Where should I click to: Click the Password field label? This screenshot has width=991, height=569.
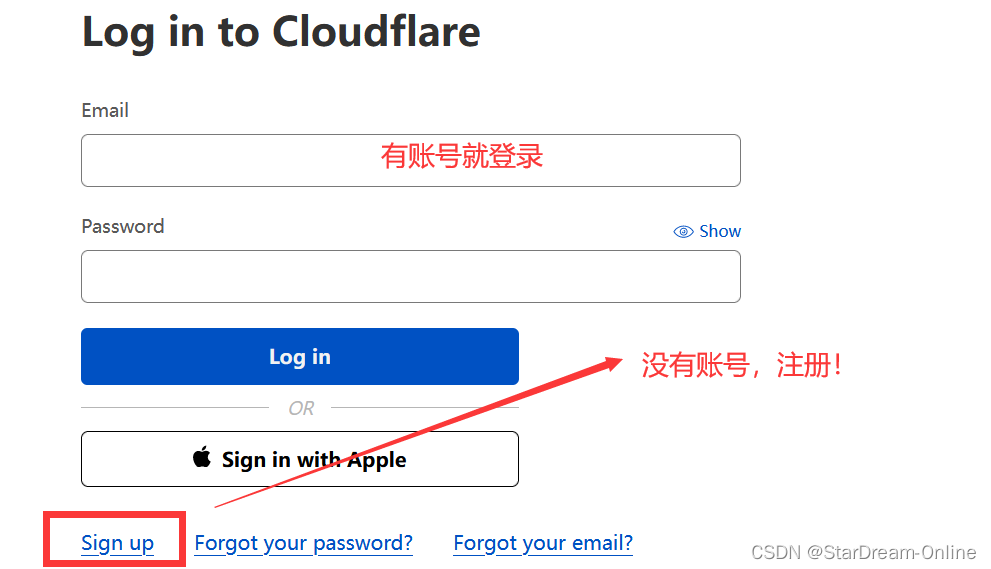click(x=123, y=226)
